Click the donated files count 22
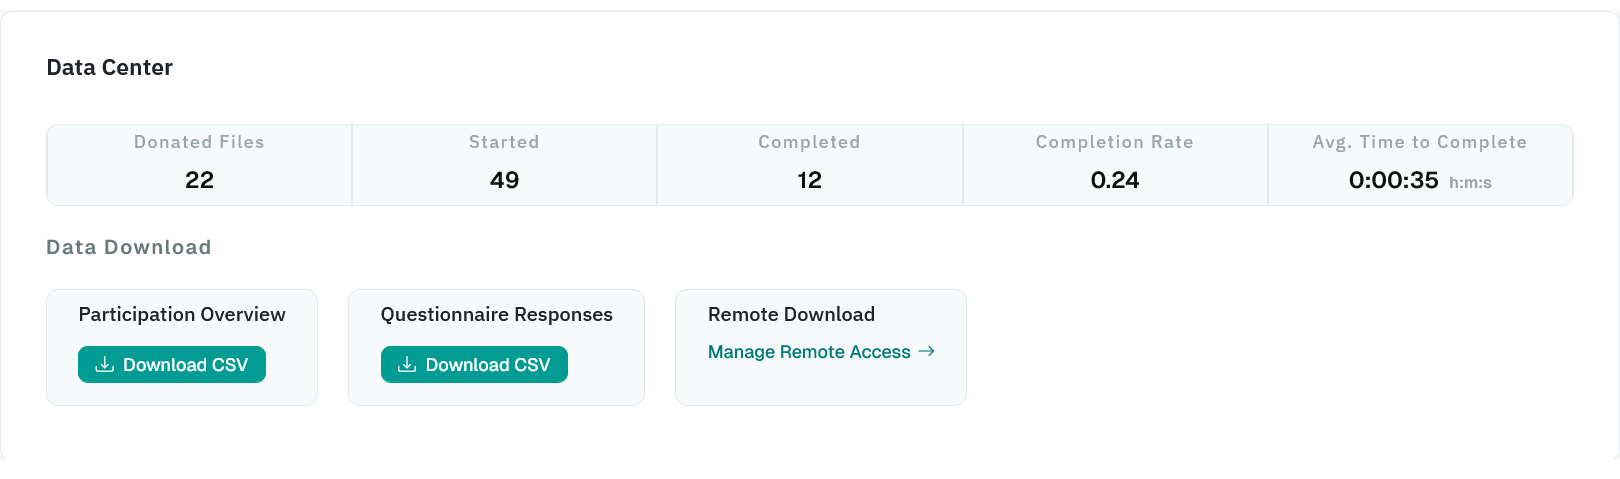 199,180
